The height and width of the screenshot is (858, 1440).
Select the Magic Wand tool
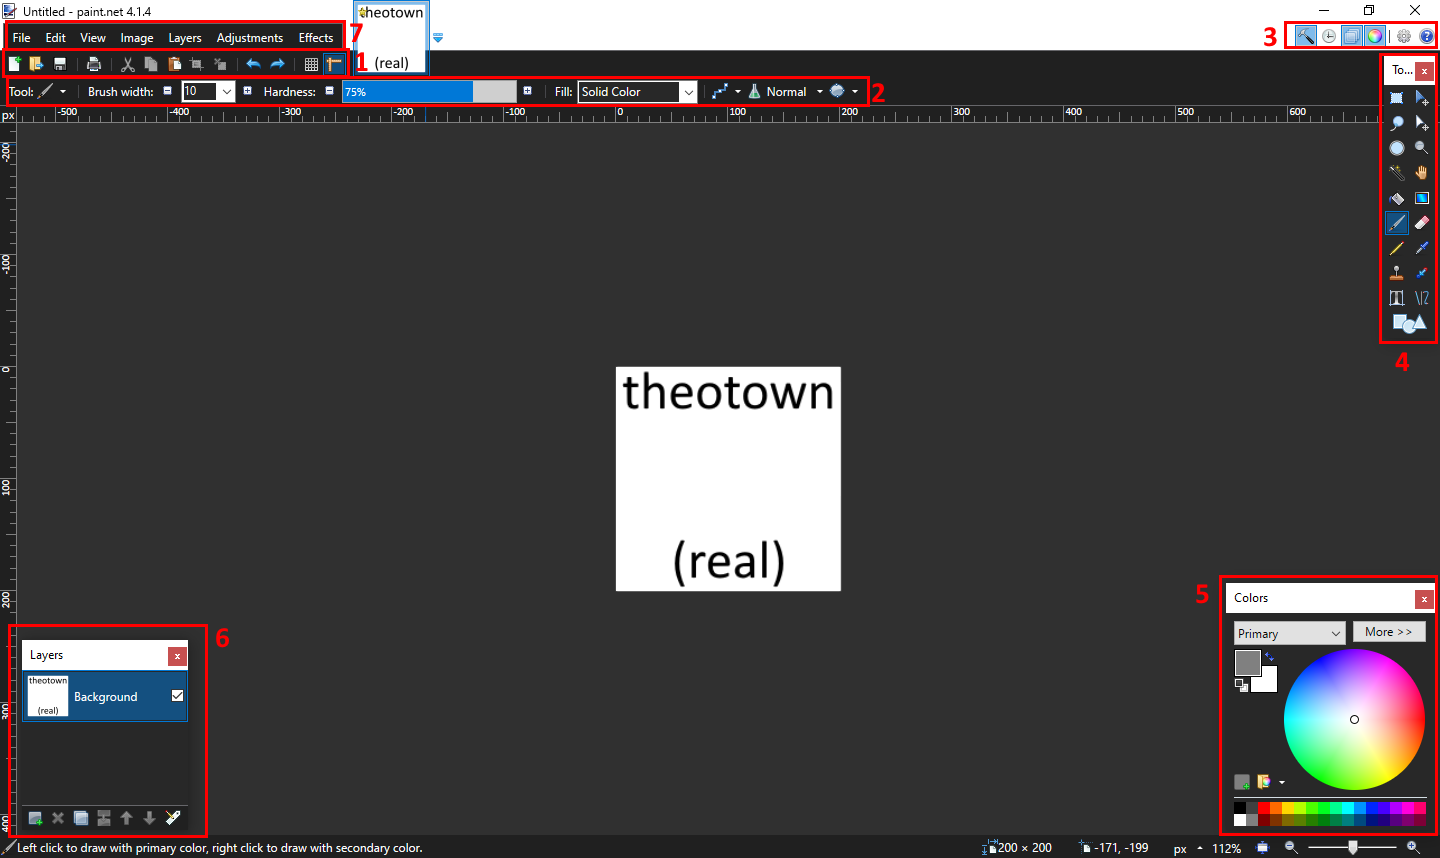1397,173
